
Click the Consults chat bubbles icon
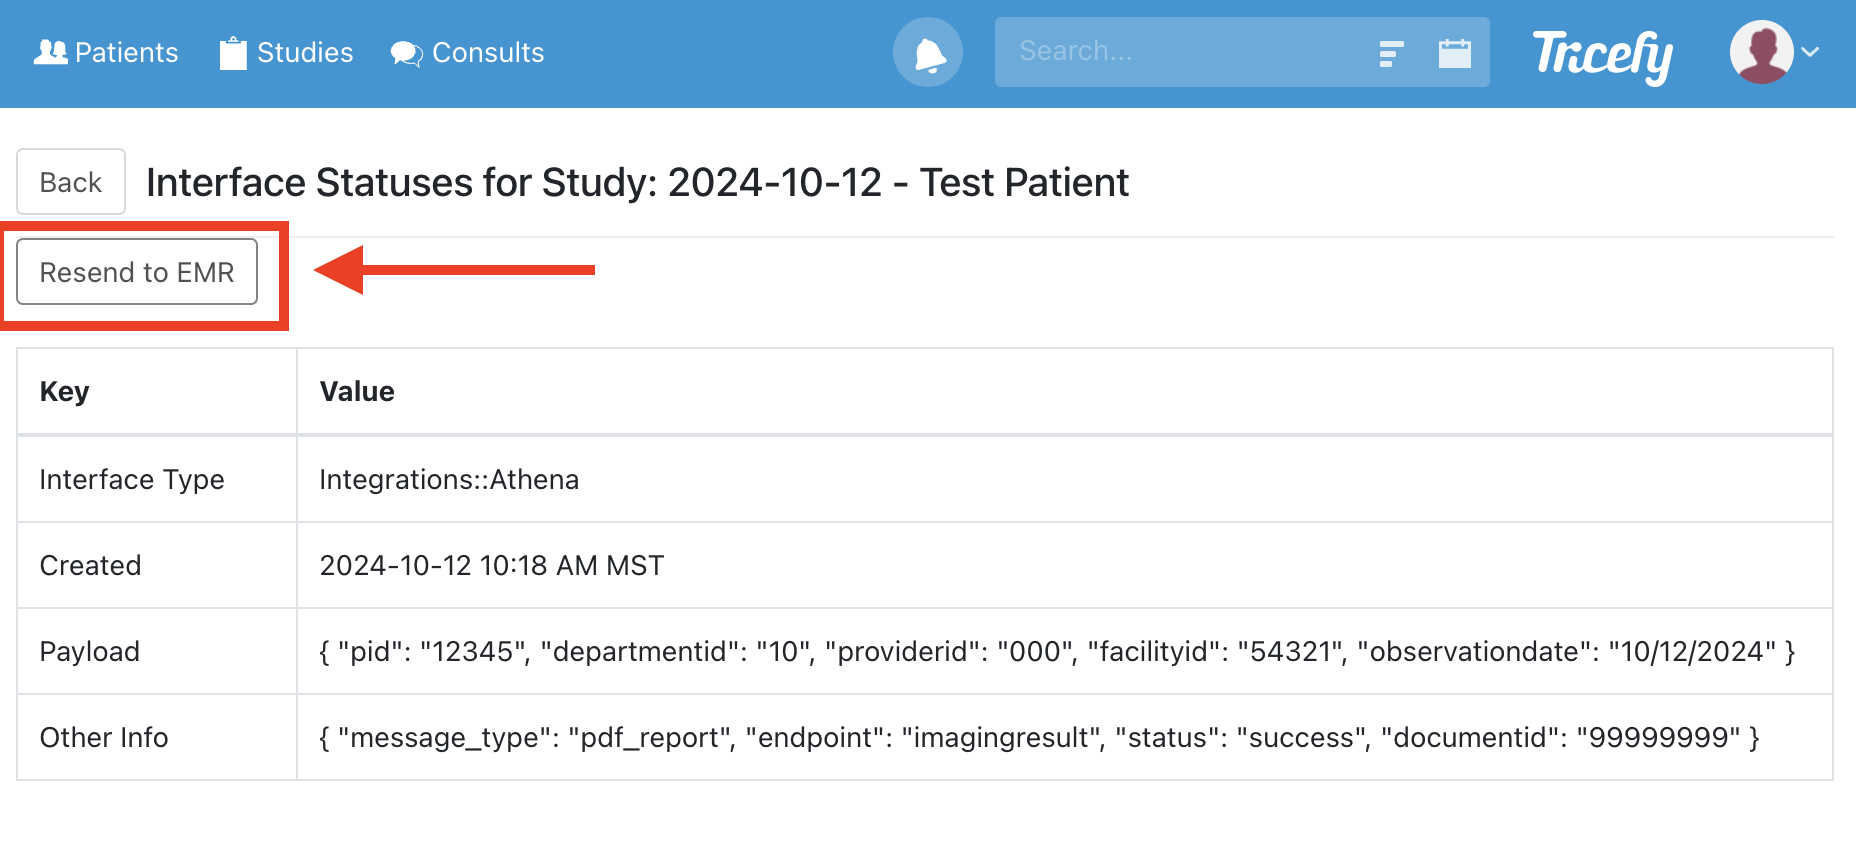[x=406, y=53]
